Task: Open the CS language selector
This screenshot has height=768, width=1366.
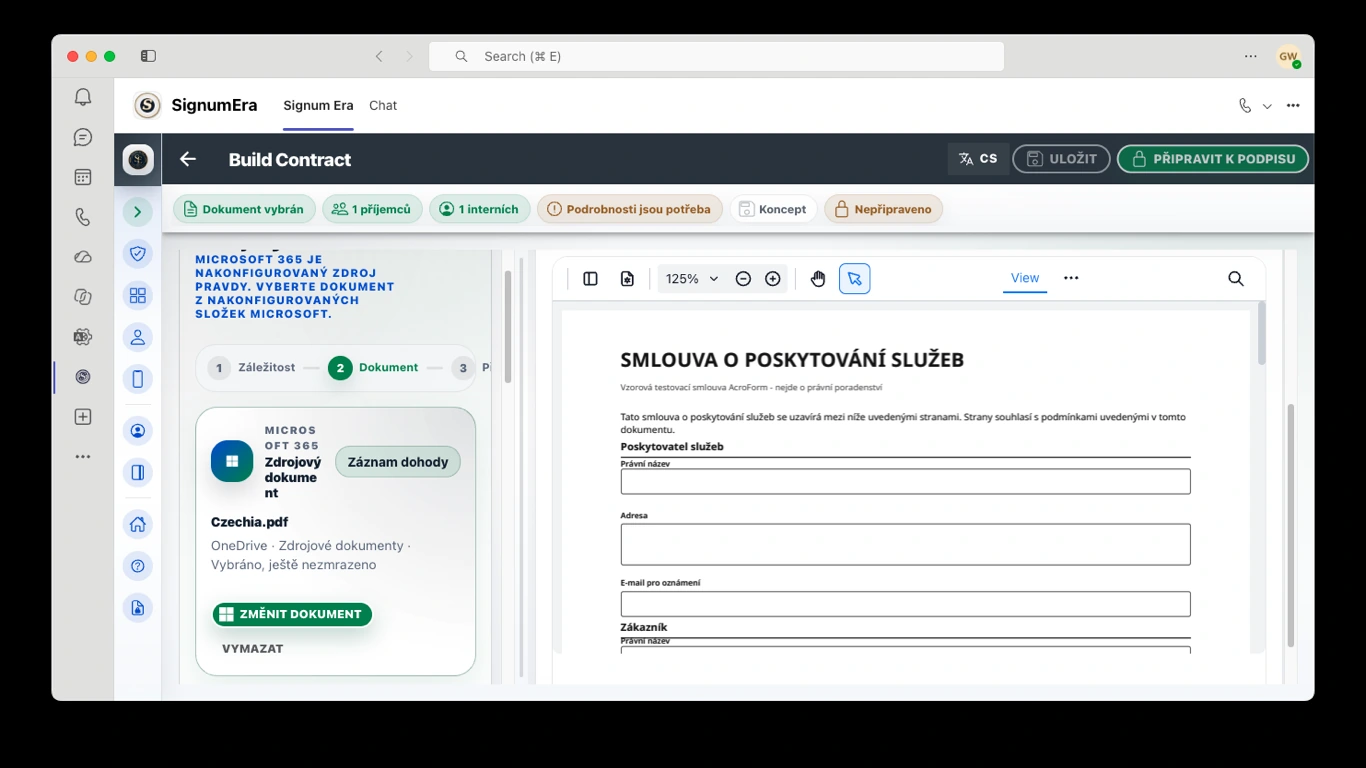Action: (978, 159)
